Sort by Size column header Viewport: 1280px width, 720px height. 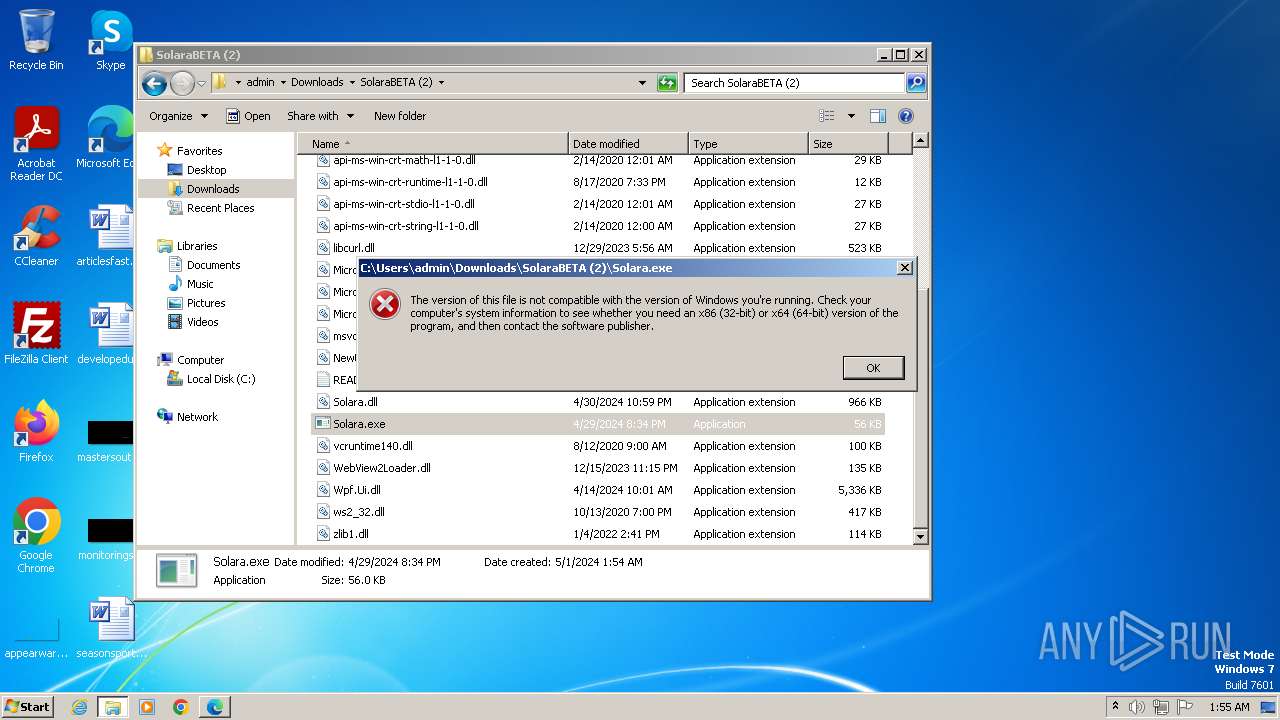point(848,144)
